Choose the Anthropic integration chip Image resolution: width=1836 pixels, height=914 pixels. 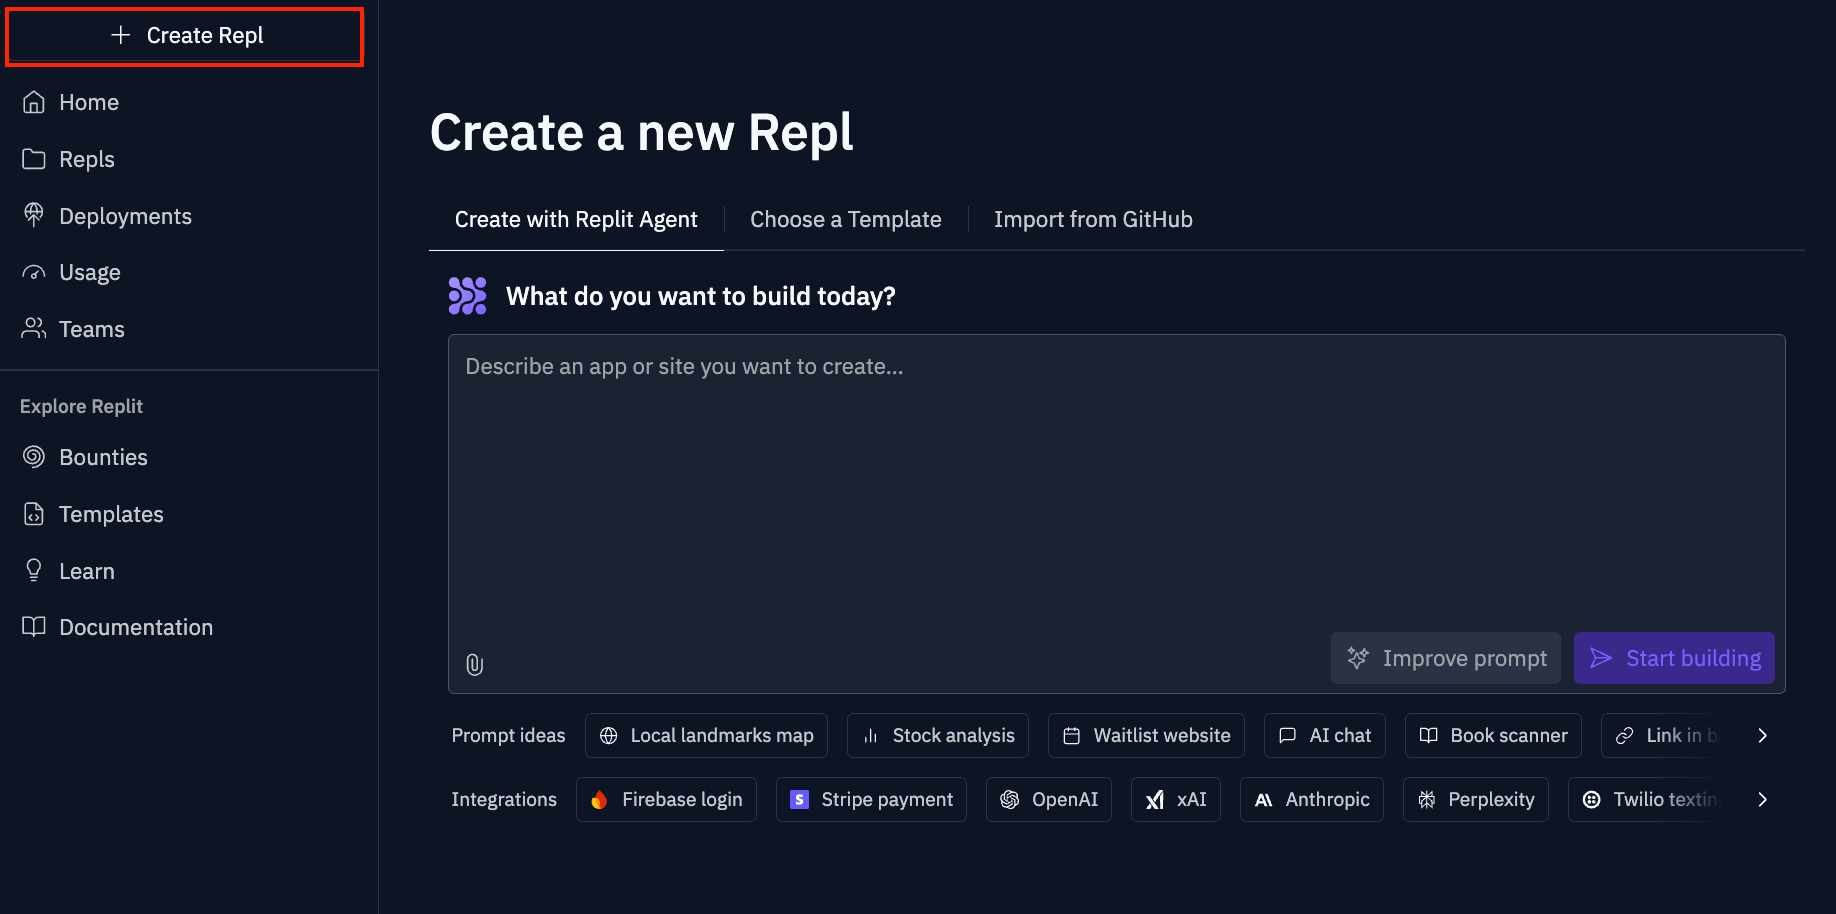pyautogui.click(x=1312, y=799)
